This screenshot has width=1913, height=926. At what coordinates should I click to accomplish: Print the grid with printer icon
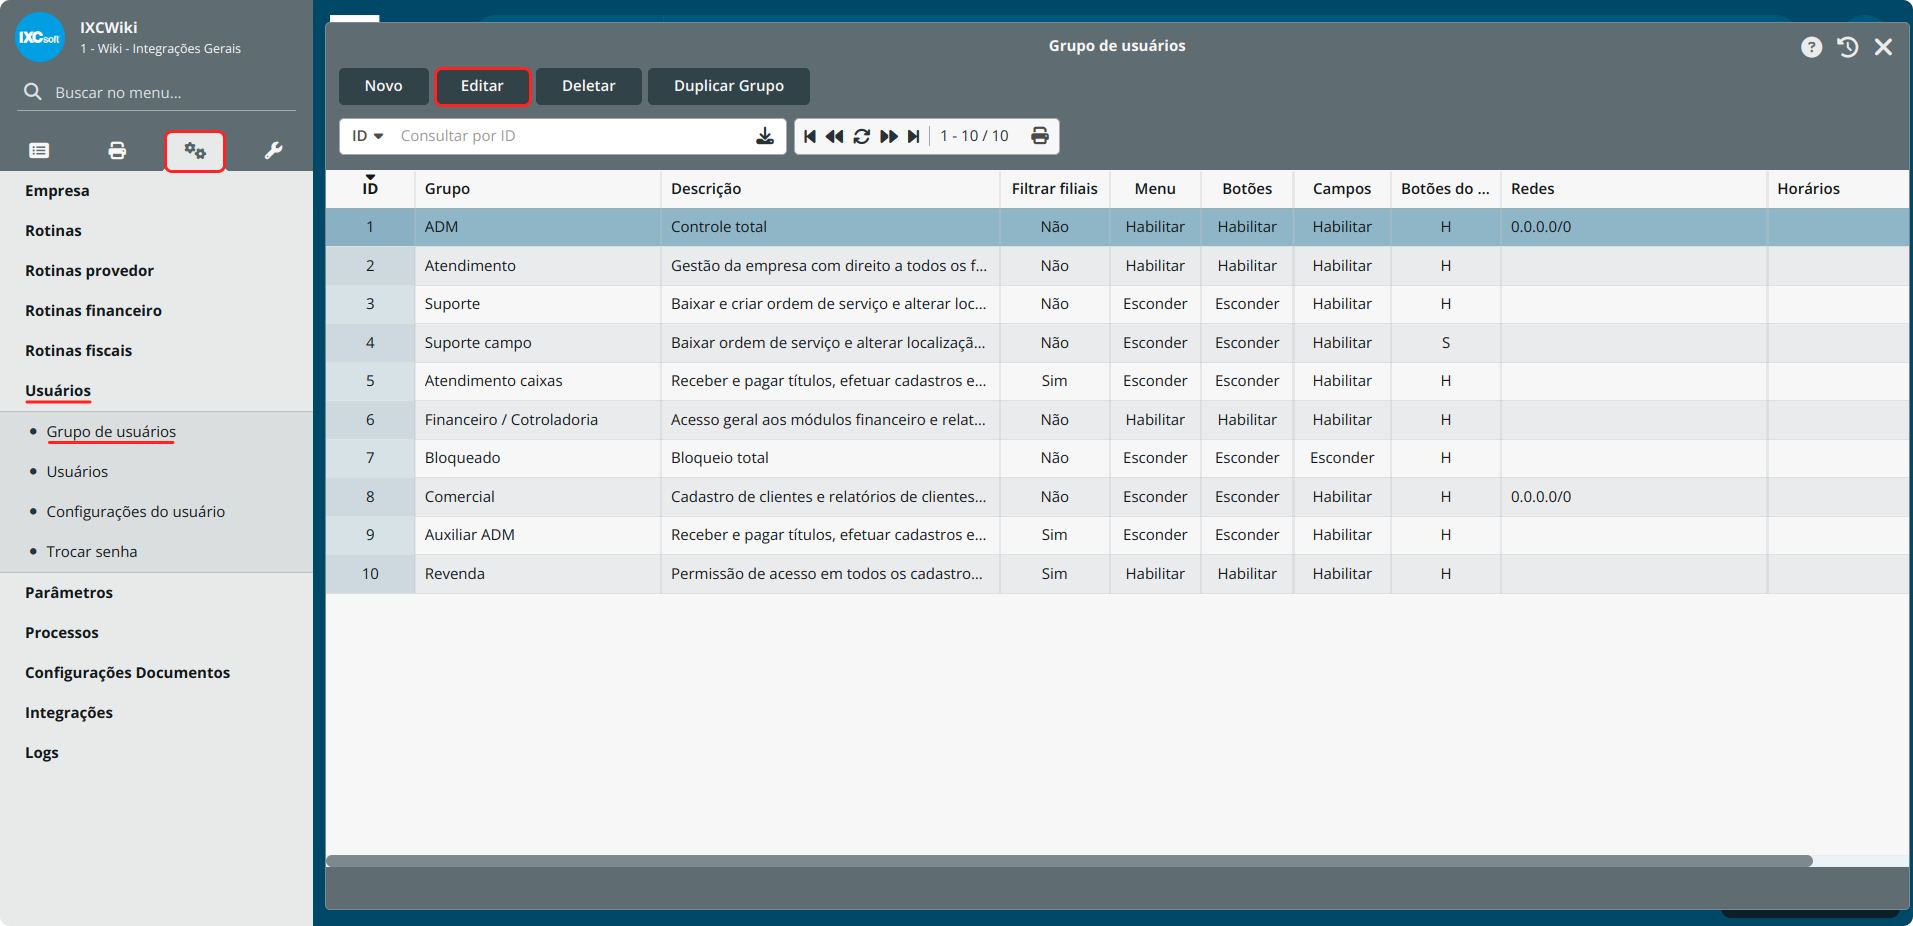[1040, 136]
